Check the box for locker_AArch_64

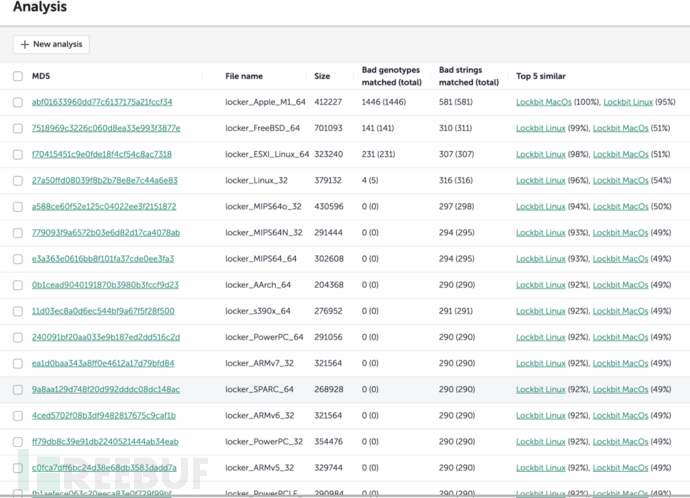pos(18,285)
